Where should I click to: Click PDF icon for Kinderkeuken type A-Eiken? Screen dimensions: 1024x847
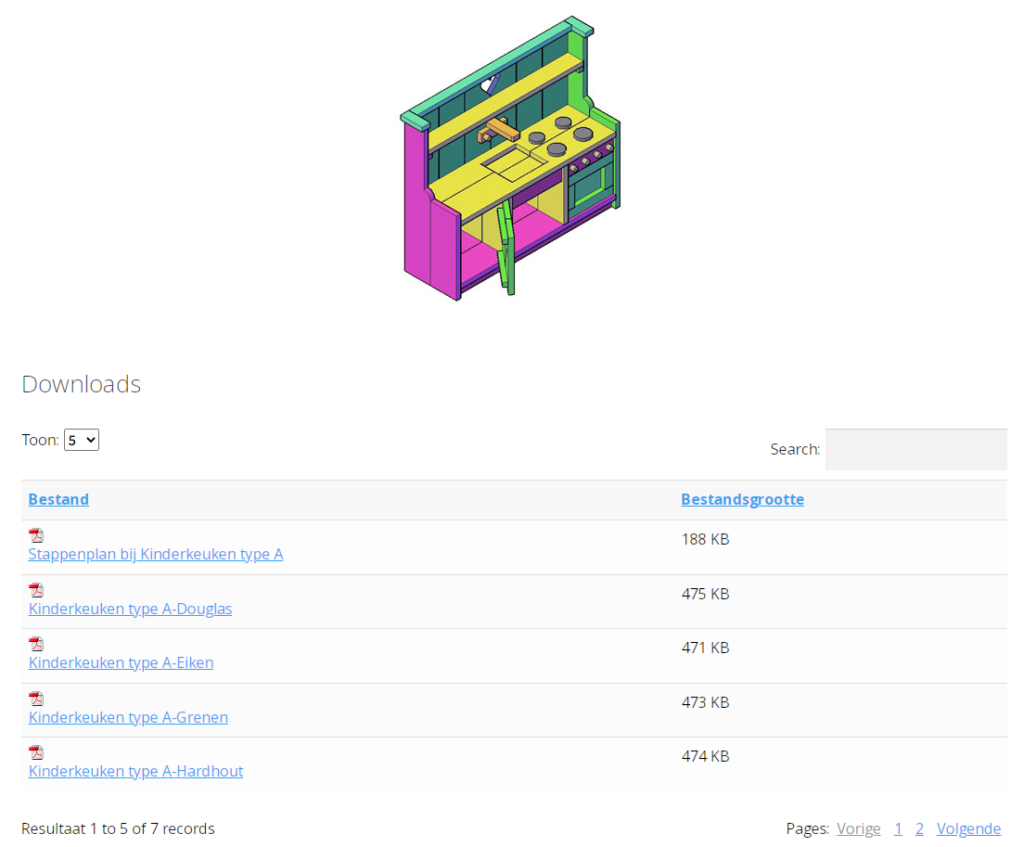click(36, 644)
